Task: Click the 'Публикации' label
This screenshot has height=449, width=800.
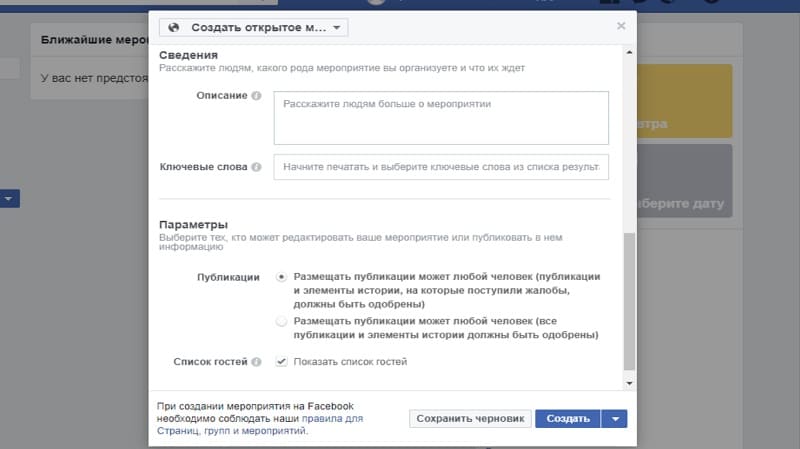Action: (228, 277)
